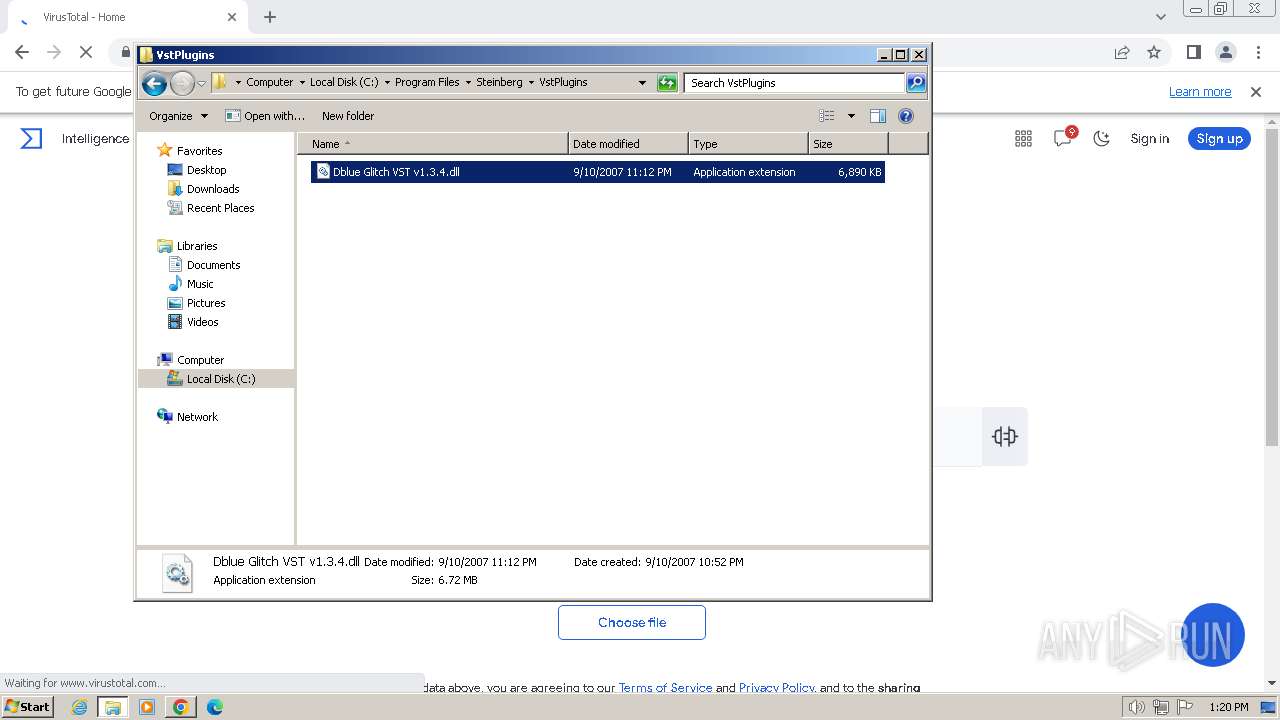Select Local Disk (C:) in the navigation pane
Image resolution: width=1280 pixels, height=720 pixels.
(220, 379)
